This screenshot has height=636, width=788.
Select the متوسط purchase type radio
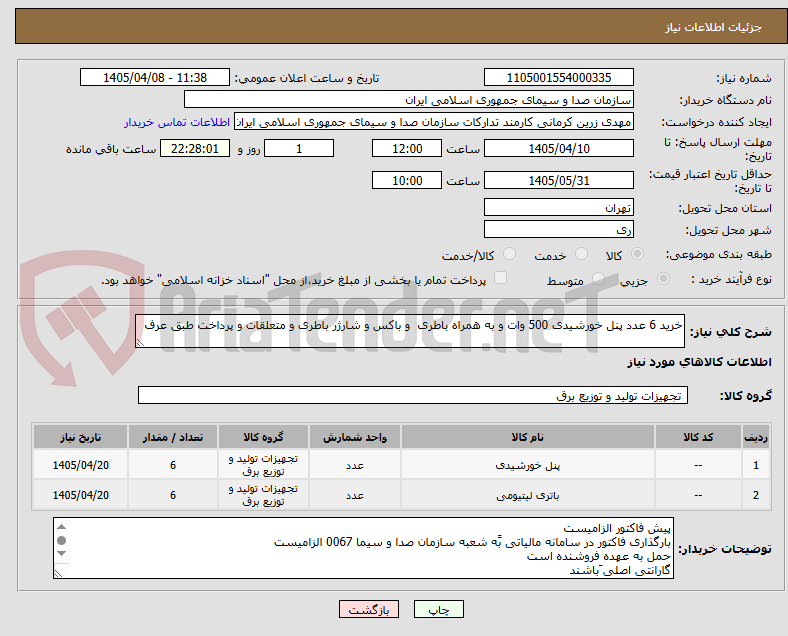[598, 278]
